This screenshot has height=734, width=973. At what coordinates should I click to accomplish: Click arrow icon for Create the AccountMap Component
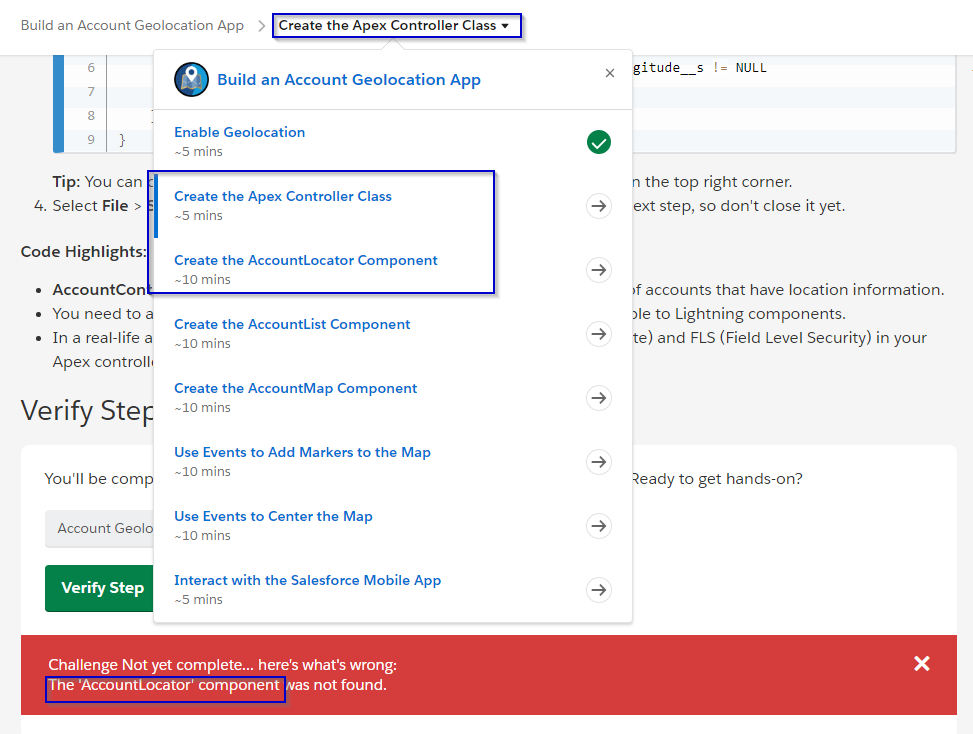coord(598,398)
